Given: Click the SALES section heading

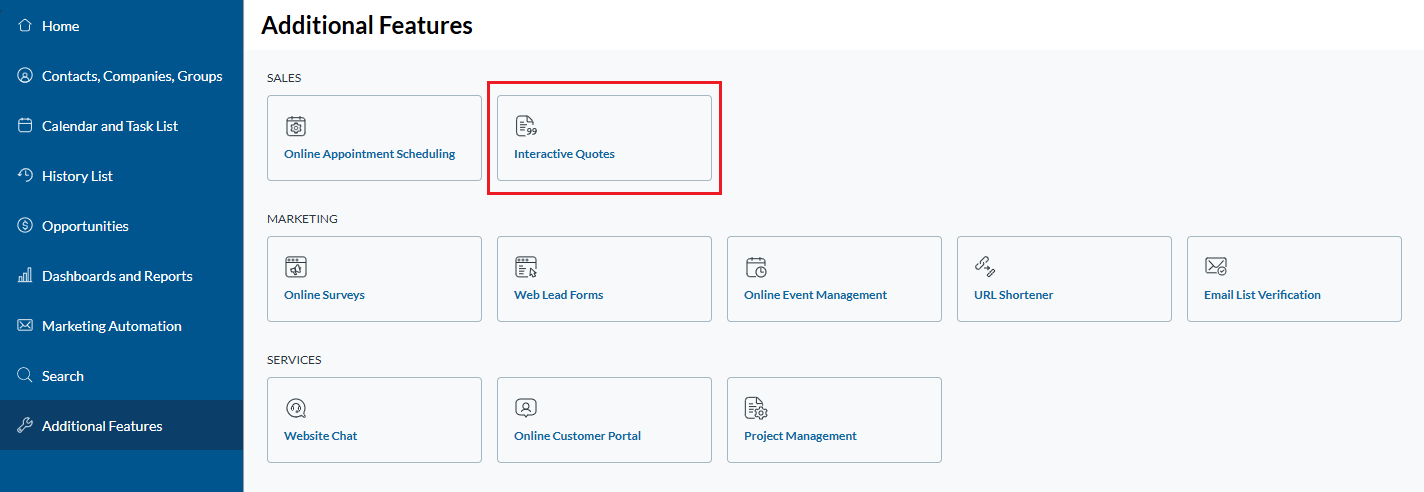Looking at the screenshot, I should tap(284, 77).
